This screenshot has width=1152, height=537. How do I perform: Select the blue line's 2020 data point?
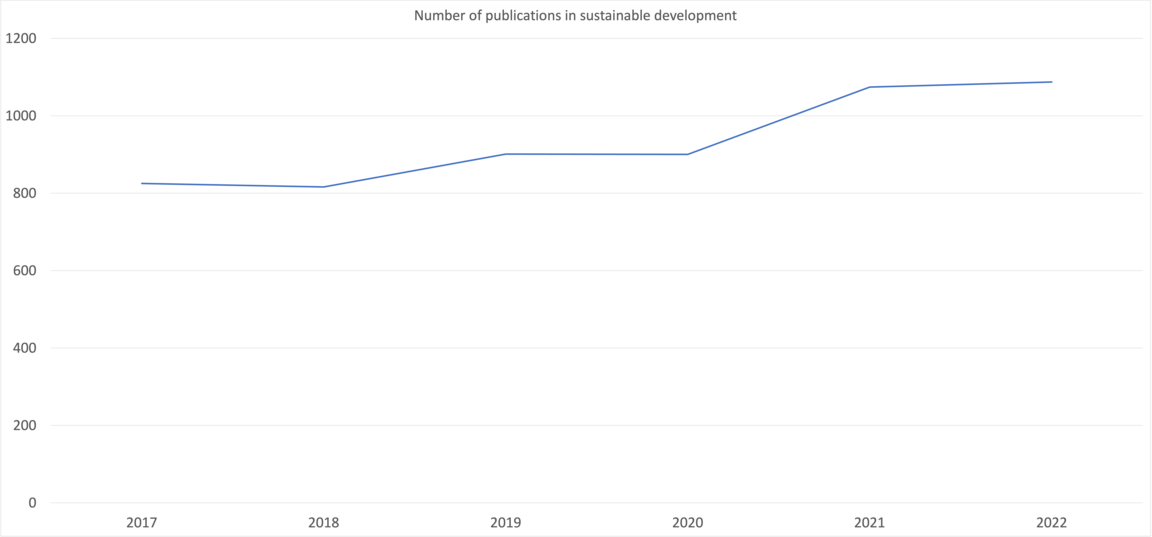[687, 154]
